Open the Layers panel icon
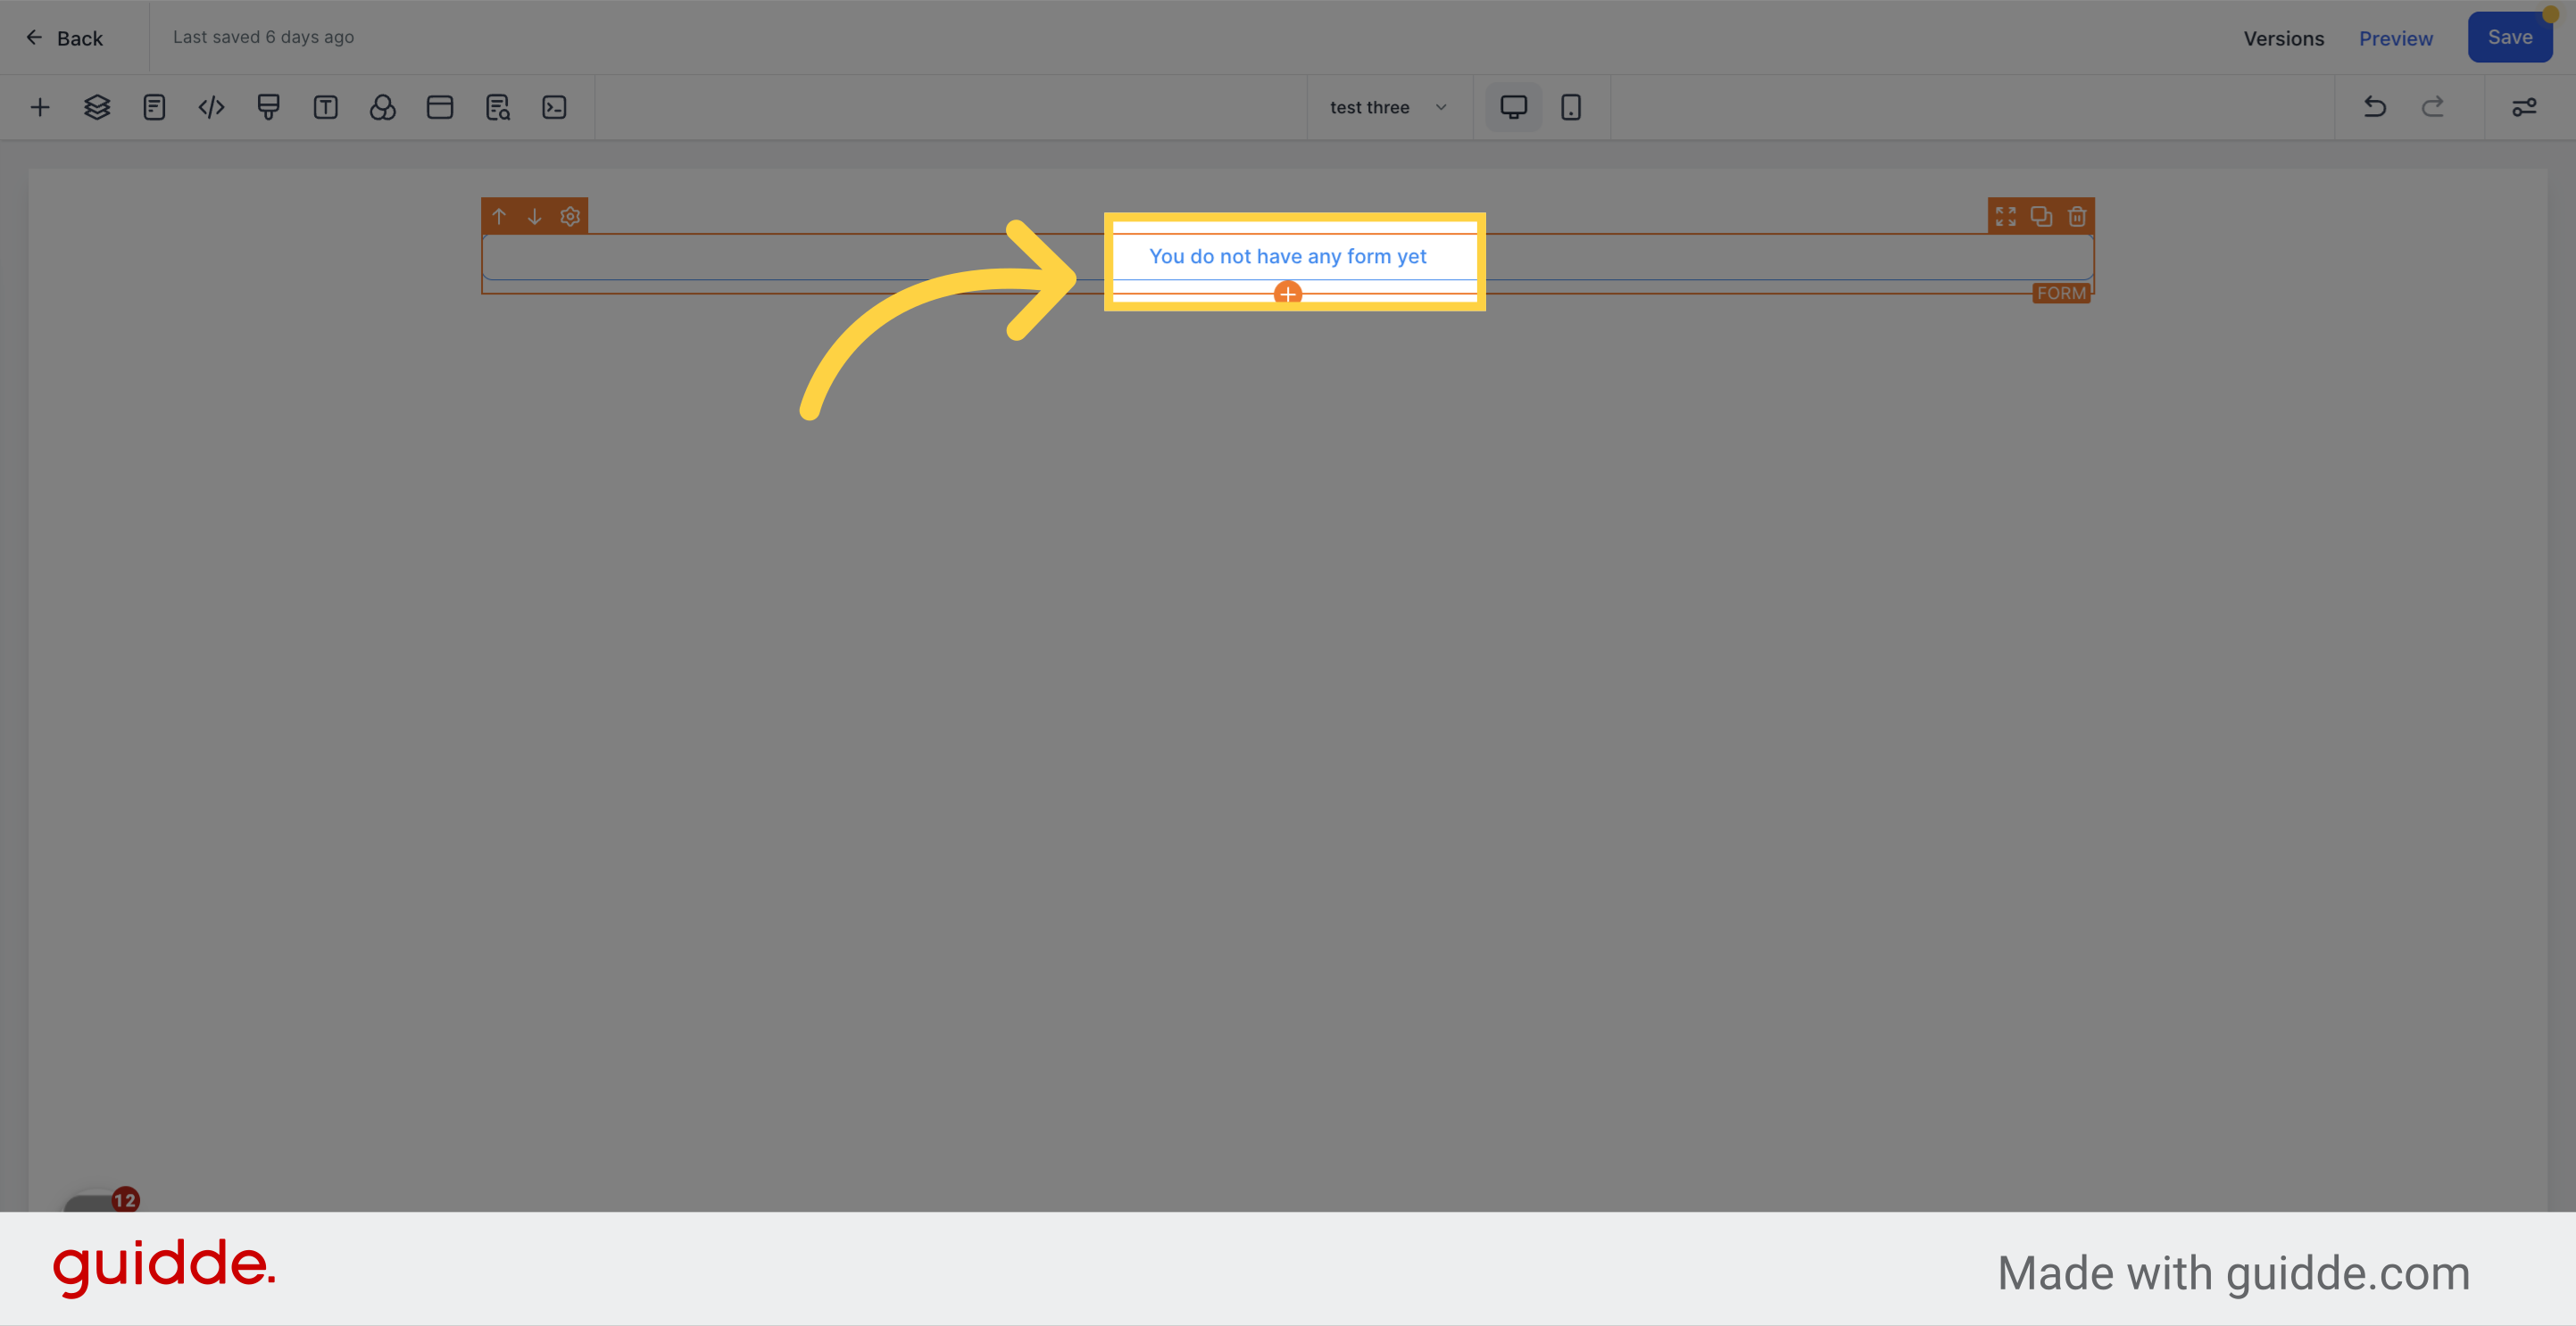This screenshot has width=2576, height=1326. (x=96, y=107)
